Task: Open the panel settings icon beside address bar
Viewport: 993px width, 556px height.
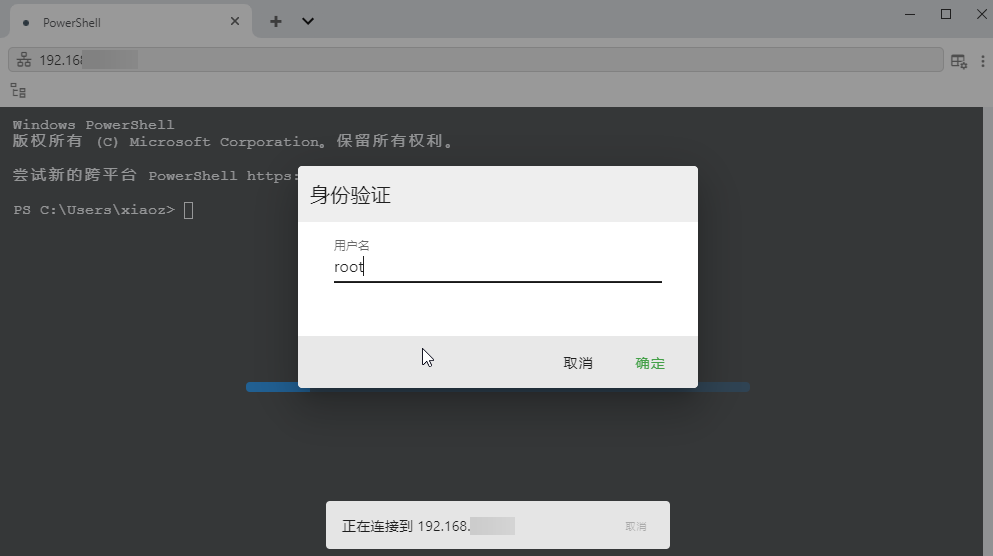Action: pyautogui.click(x=958, y=61)
